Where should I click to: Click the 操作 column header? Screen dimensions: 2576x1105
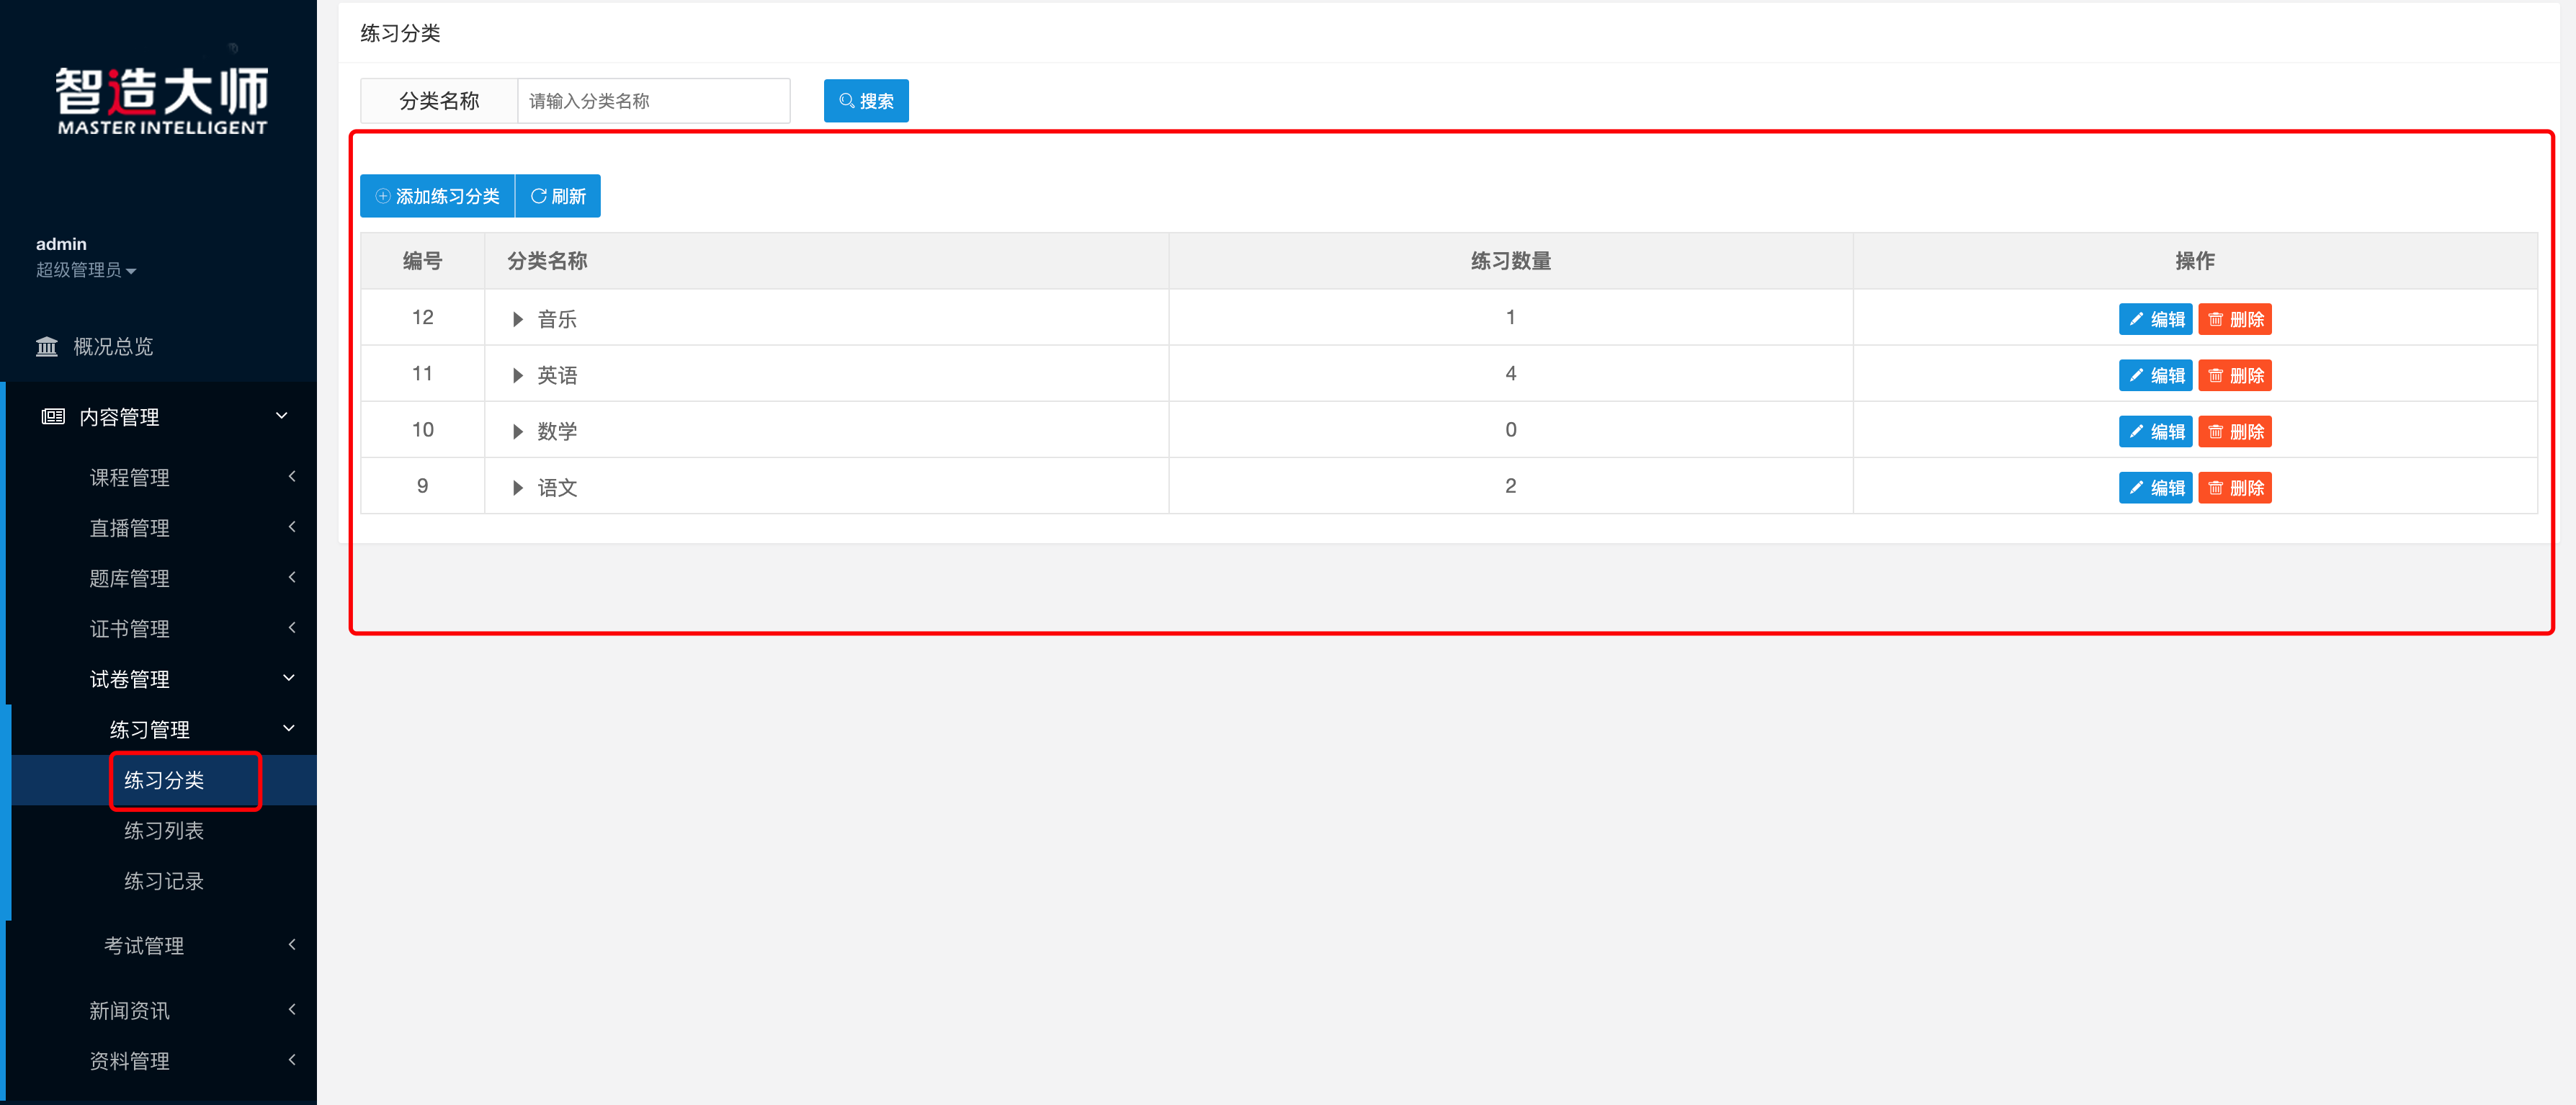click(2194, 261)
